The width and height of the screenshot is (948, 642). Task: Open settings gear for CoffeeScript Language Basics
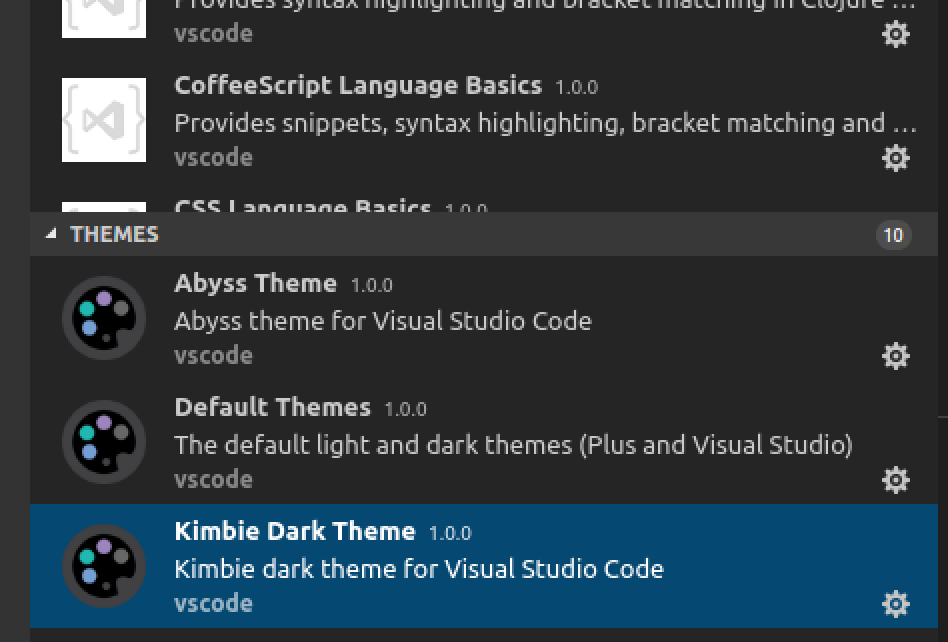point(896,157)
